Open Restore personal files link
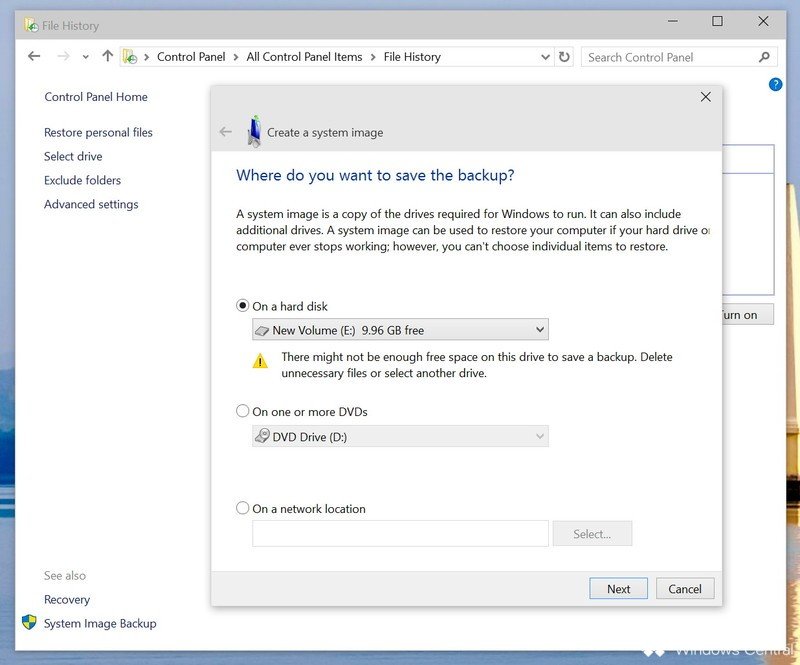This screenshot has height=665, width=800. click(98, 133)
